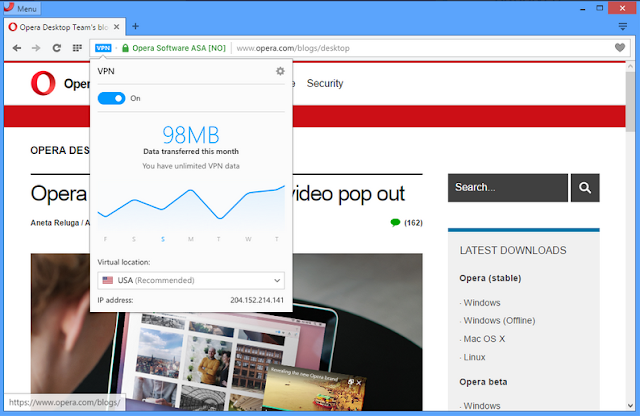Open Mac OS X download link
This screenshot has height=416, width=640.
pos(484,339)
